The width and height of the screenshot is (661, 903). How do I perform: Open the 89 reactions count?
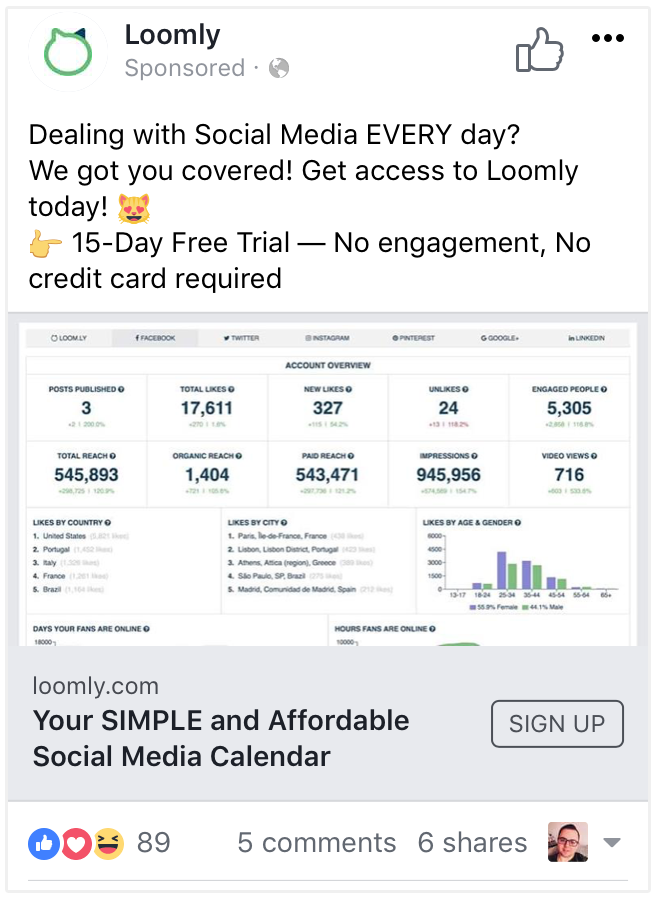[x=154, y=843]
